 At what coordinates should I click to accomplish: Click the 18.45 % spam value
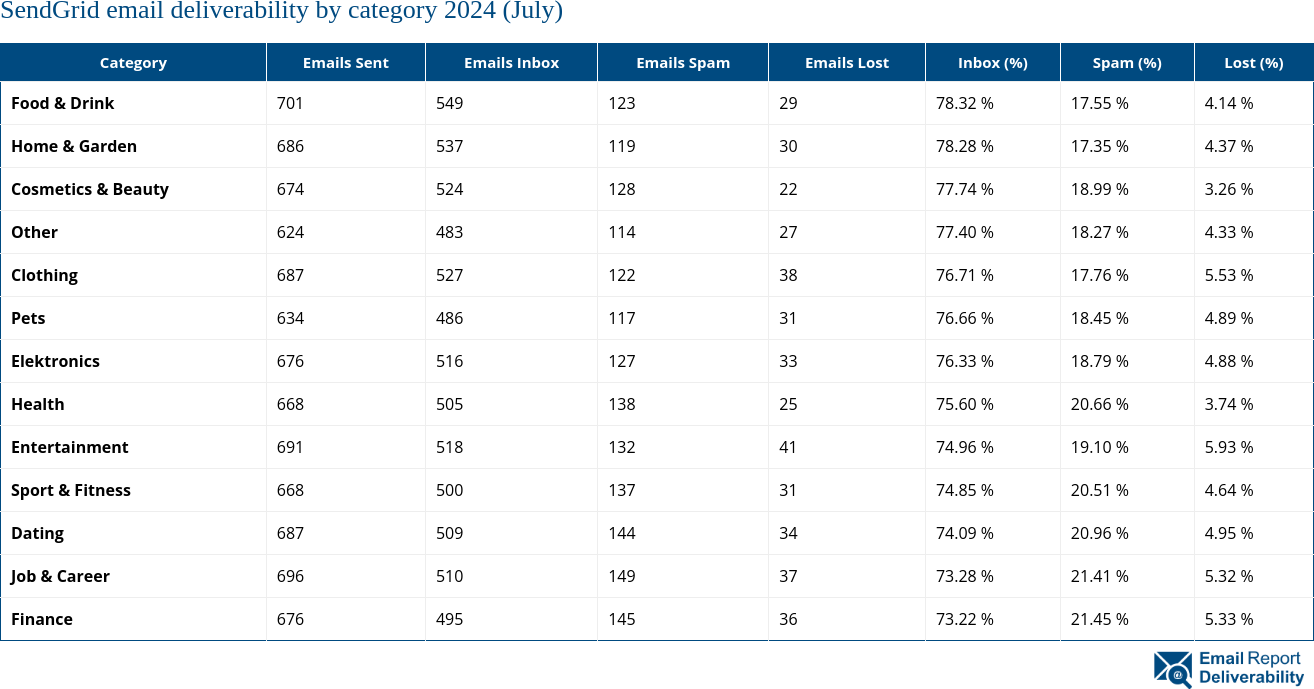tap(1100, 318)
